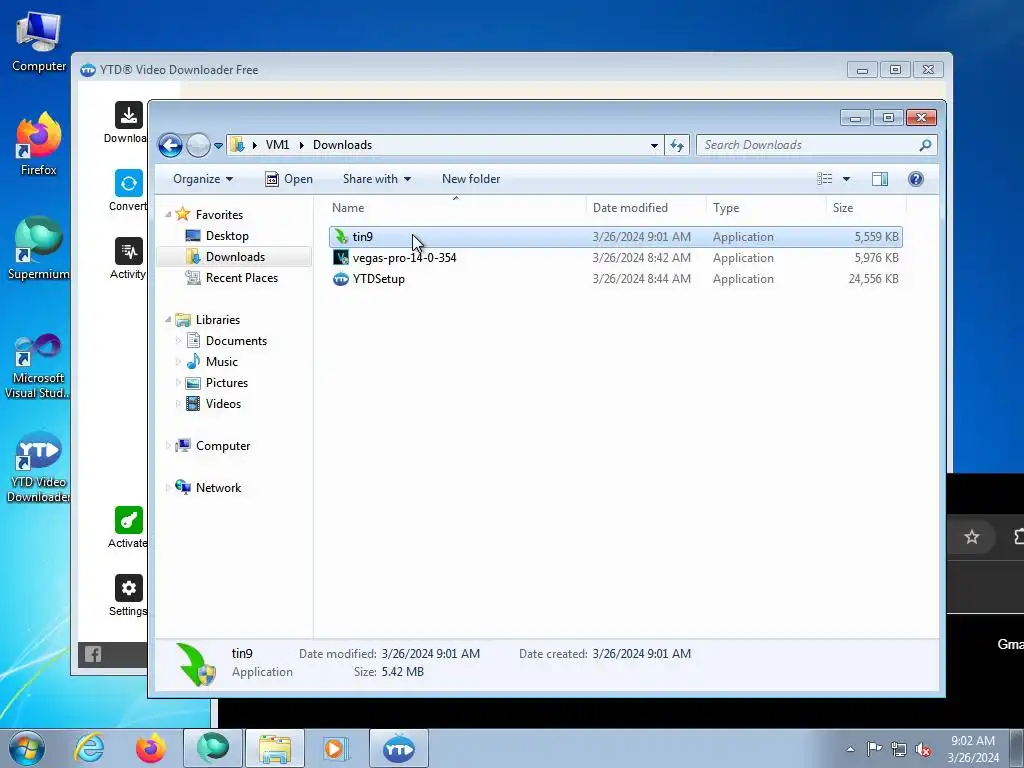Click the search magnifier icon in Explorer
Screen dimensions: 1024x768
pyautogui.click(x=925, y=145)
